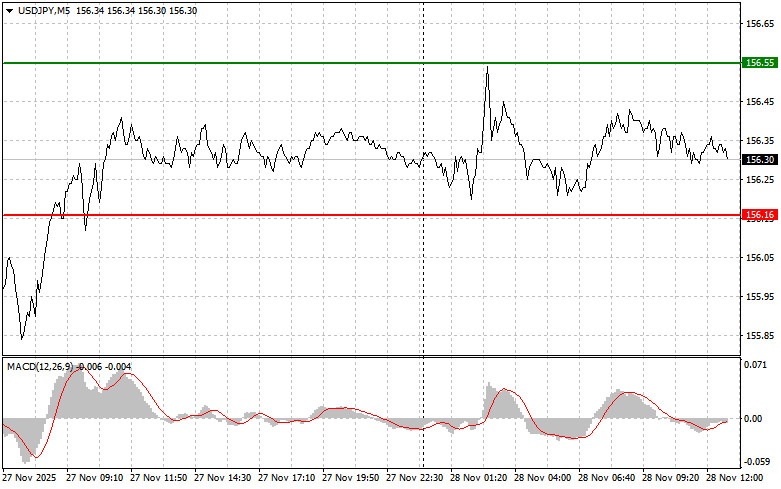Screen dimensions: 781x489
Task: Click the 27 Nov 17:10 time label
Action: 286,478
